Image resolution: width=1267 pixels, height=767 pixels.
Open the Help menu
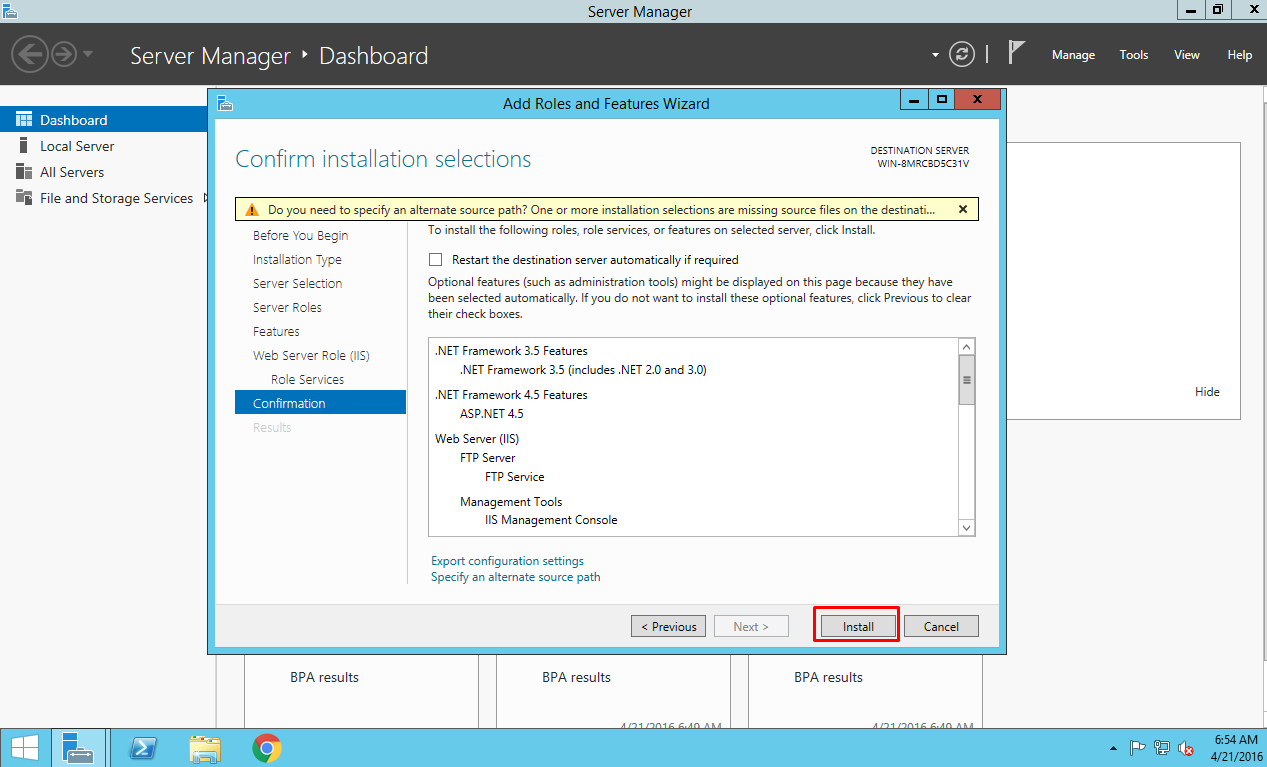click(1239, 55)
